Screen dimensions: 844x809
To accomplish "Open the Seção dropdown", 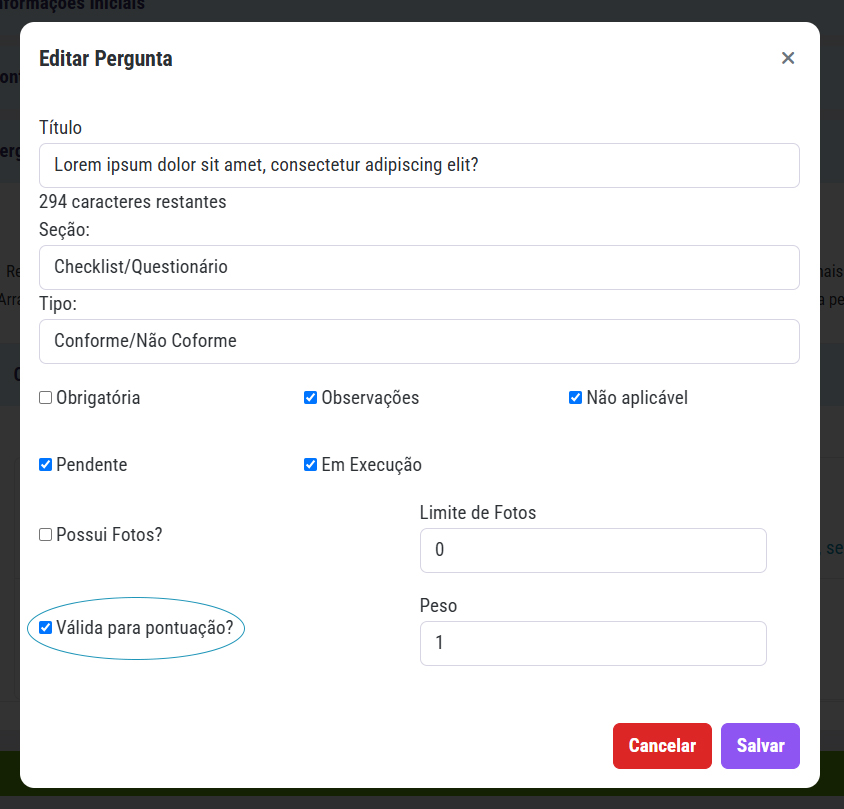I will pyautogui.click(x=419, y=267).
